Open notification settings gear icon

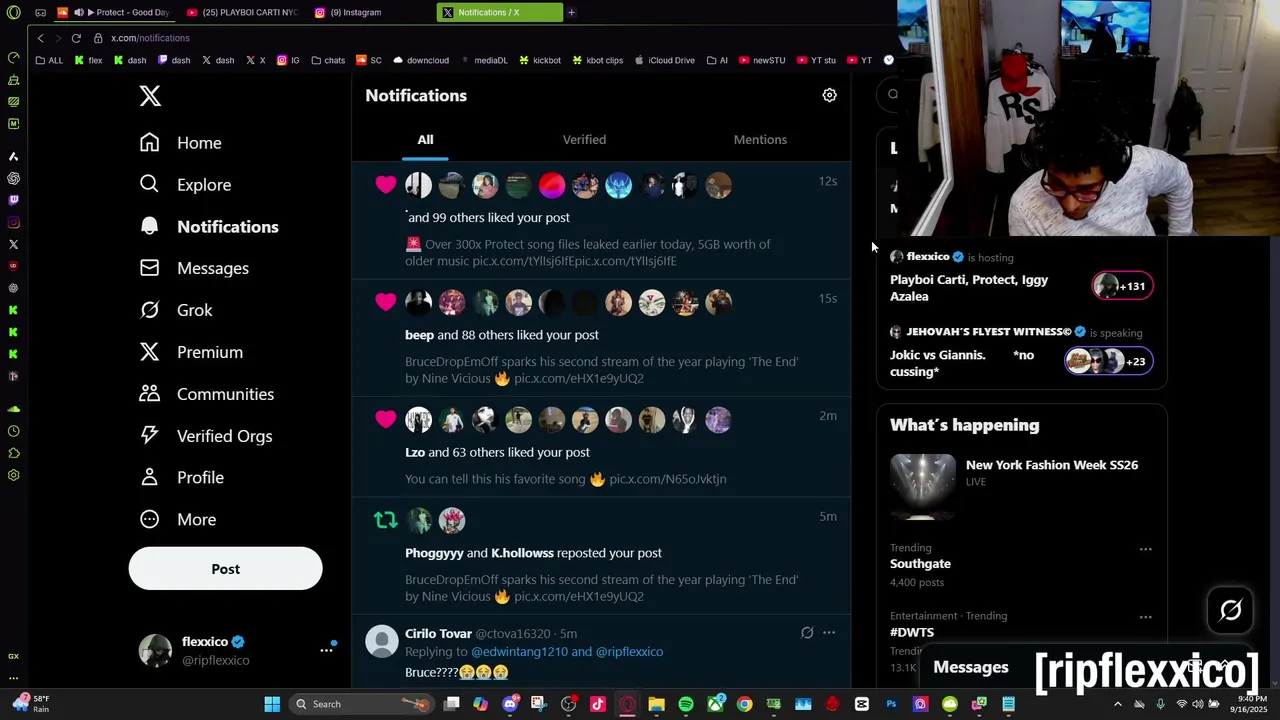pos(829,95)
